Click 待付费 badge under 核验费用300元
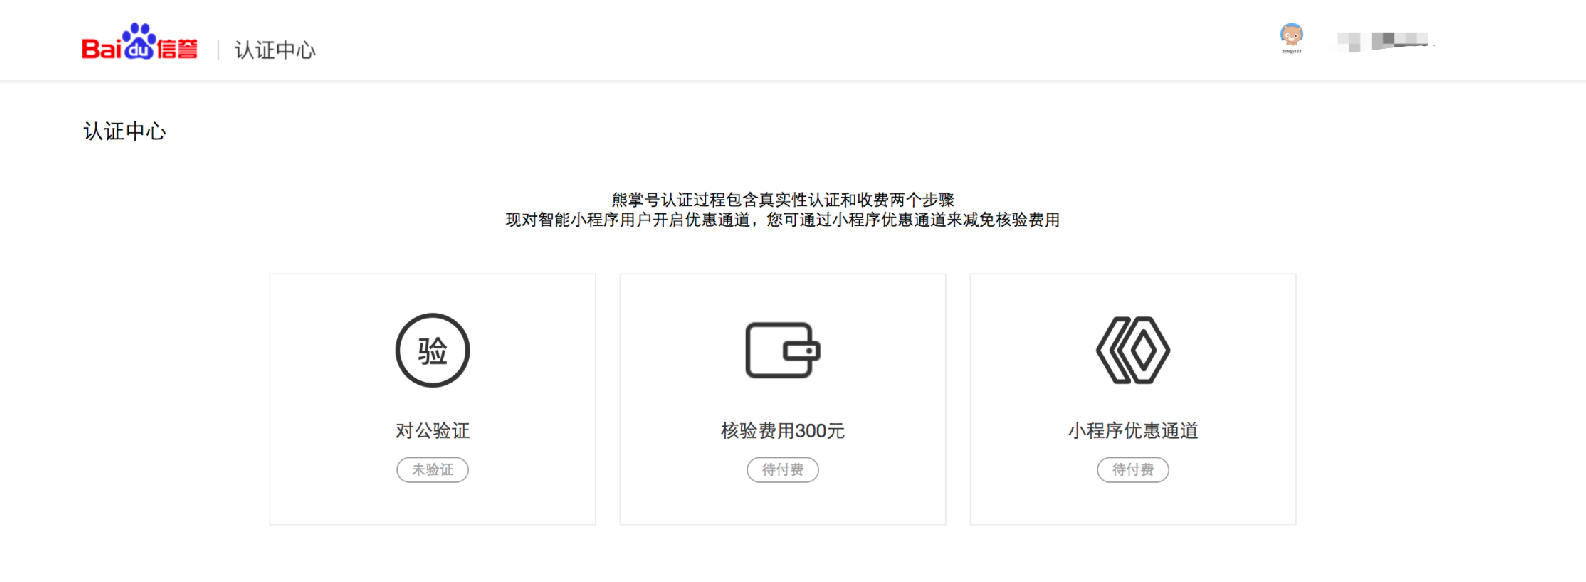This screenshot has width=1586, height=582. click(783, 470)
